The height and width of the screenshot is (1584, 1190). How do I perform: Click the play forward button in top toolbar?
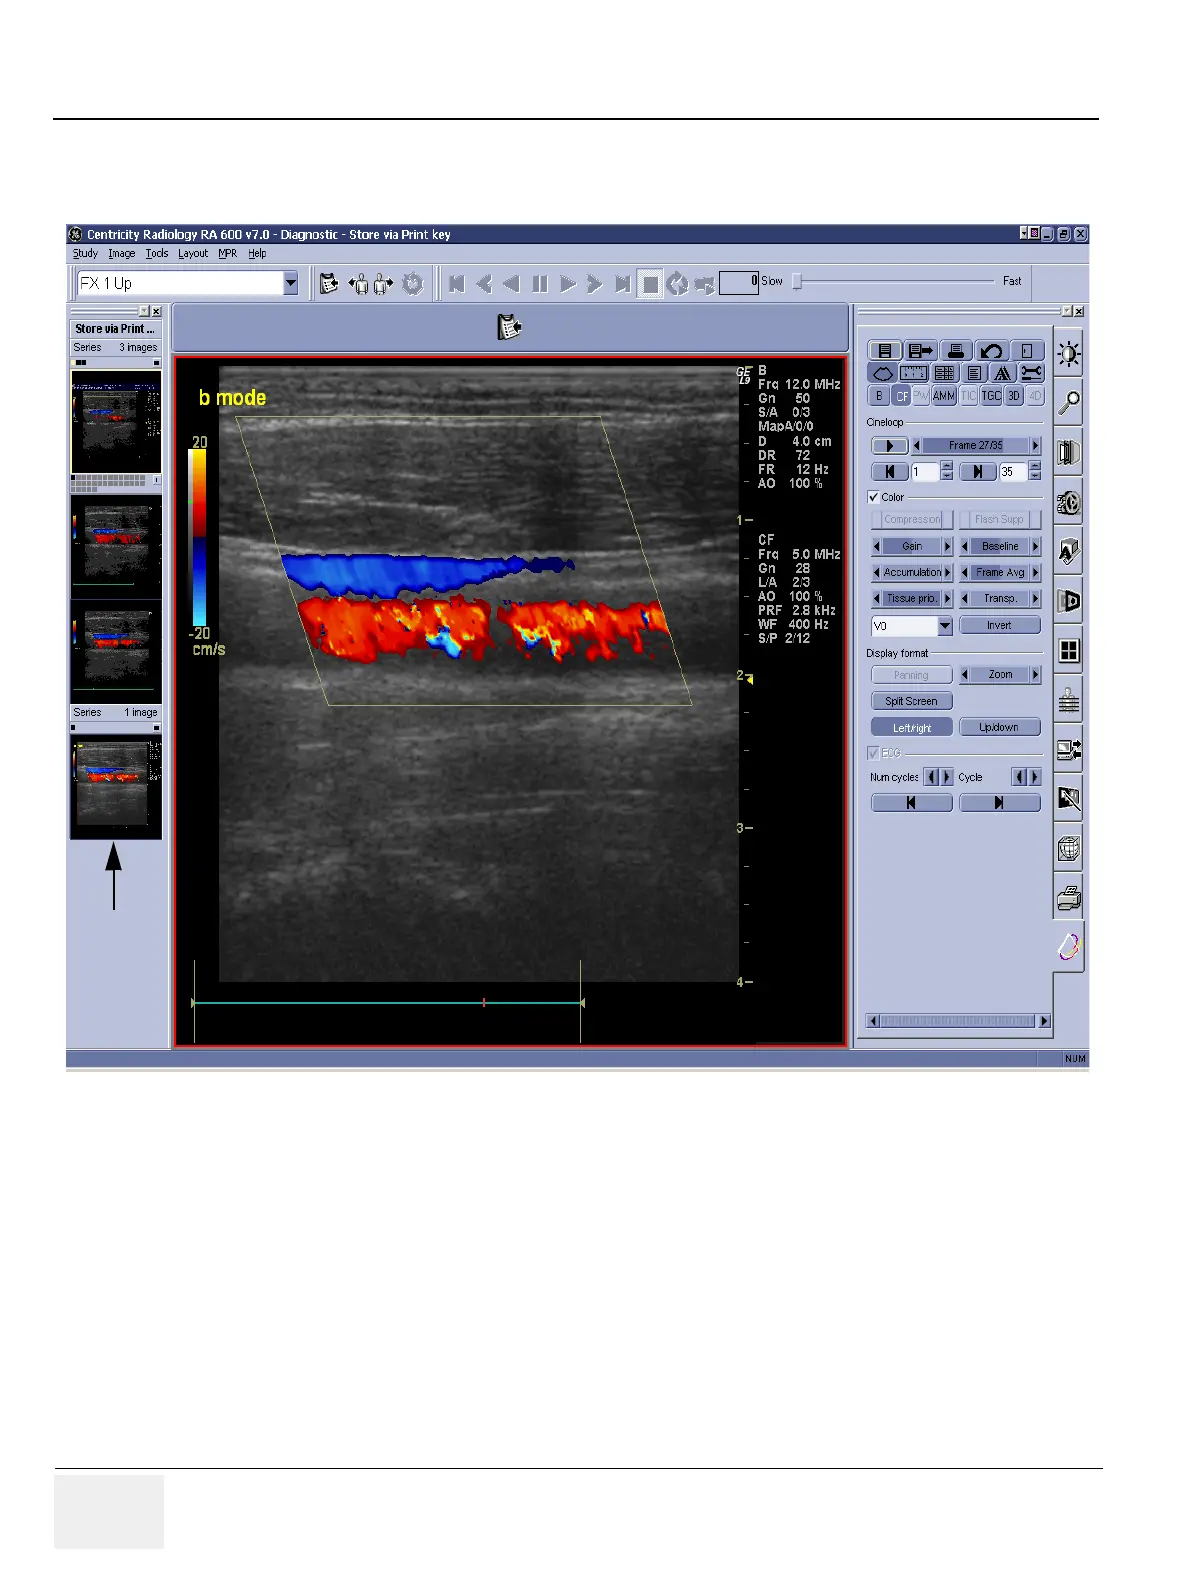pyautogui.click(x=568, y=284)
